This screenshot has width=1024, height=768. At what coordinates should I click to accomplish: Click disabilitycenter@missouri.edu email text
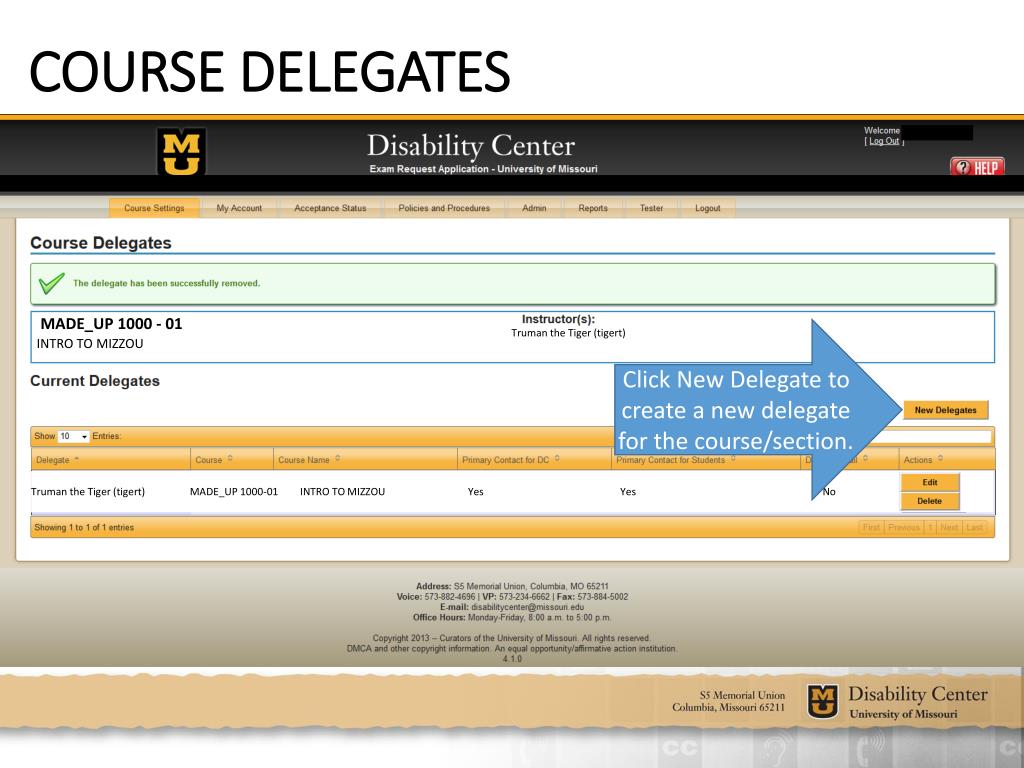(528, 607)
